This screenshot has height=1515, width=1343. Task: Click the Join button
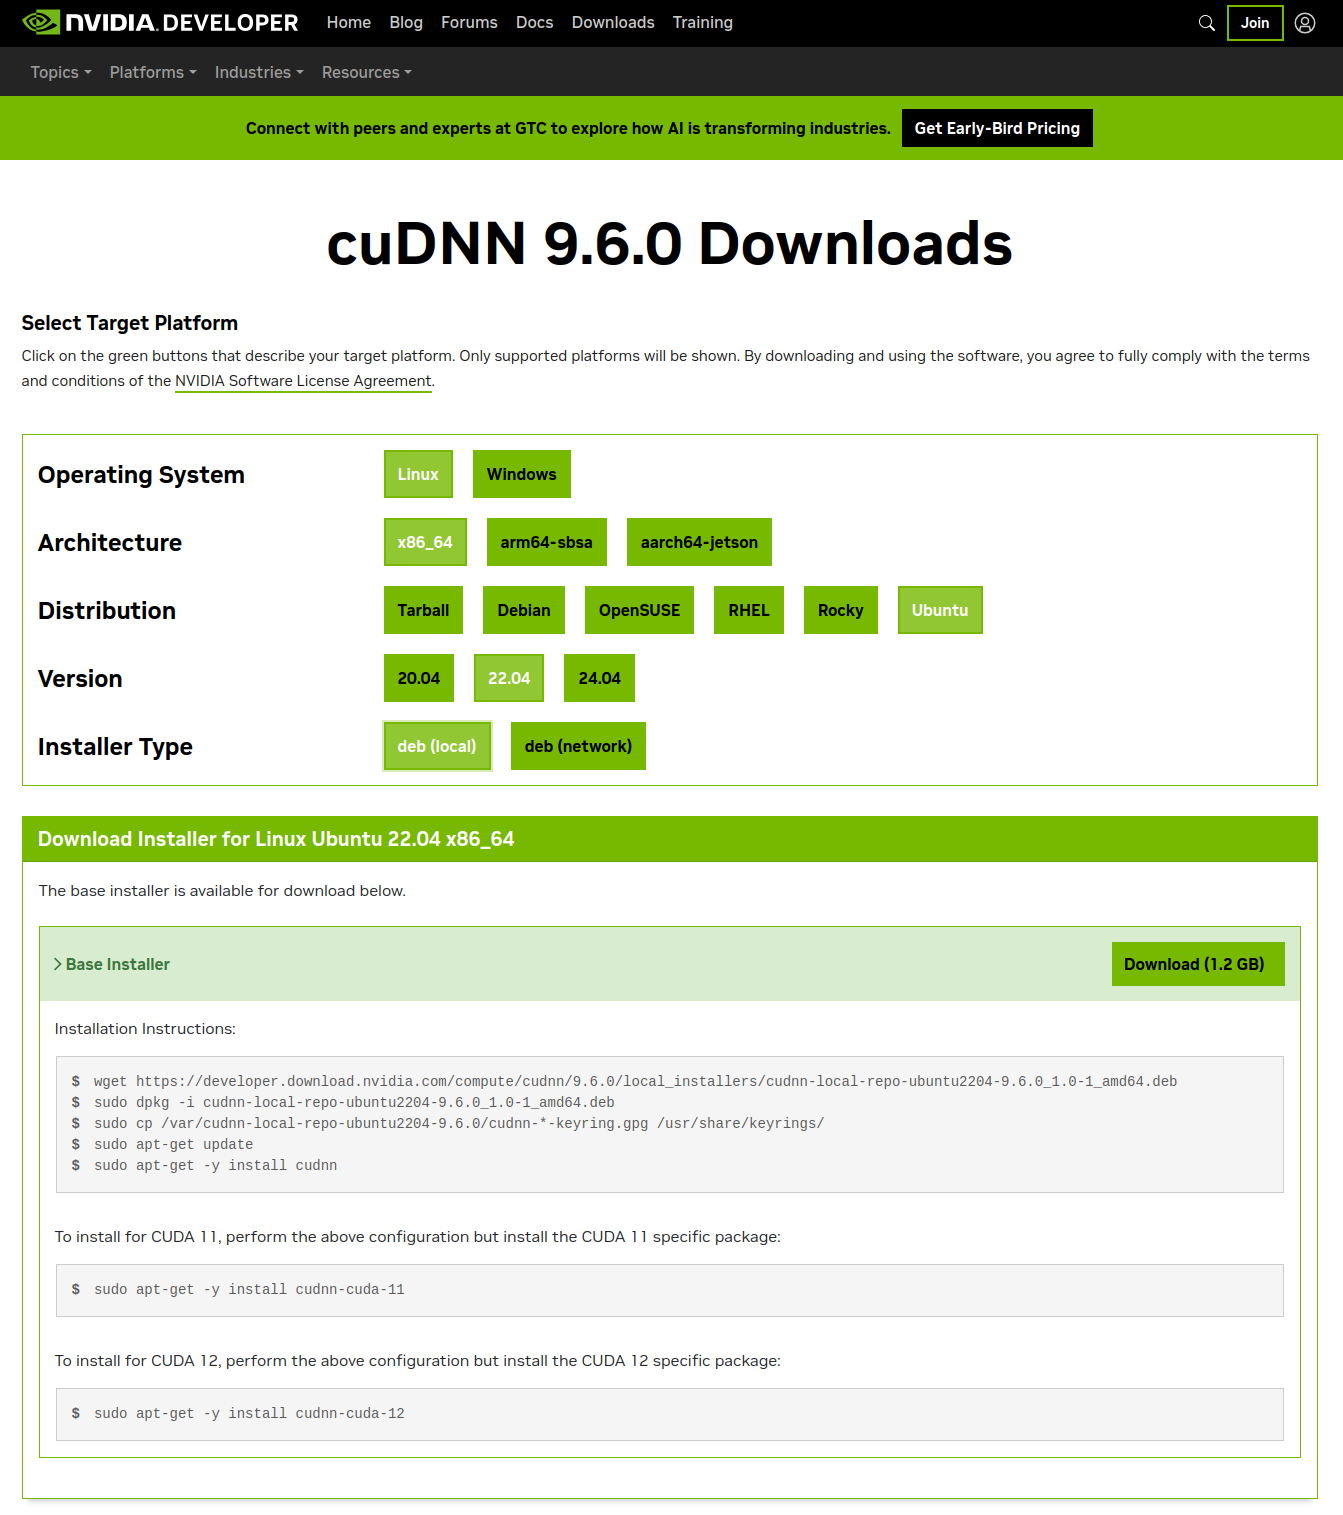[1255, 23]
